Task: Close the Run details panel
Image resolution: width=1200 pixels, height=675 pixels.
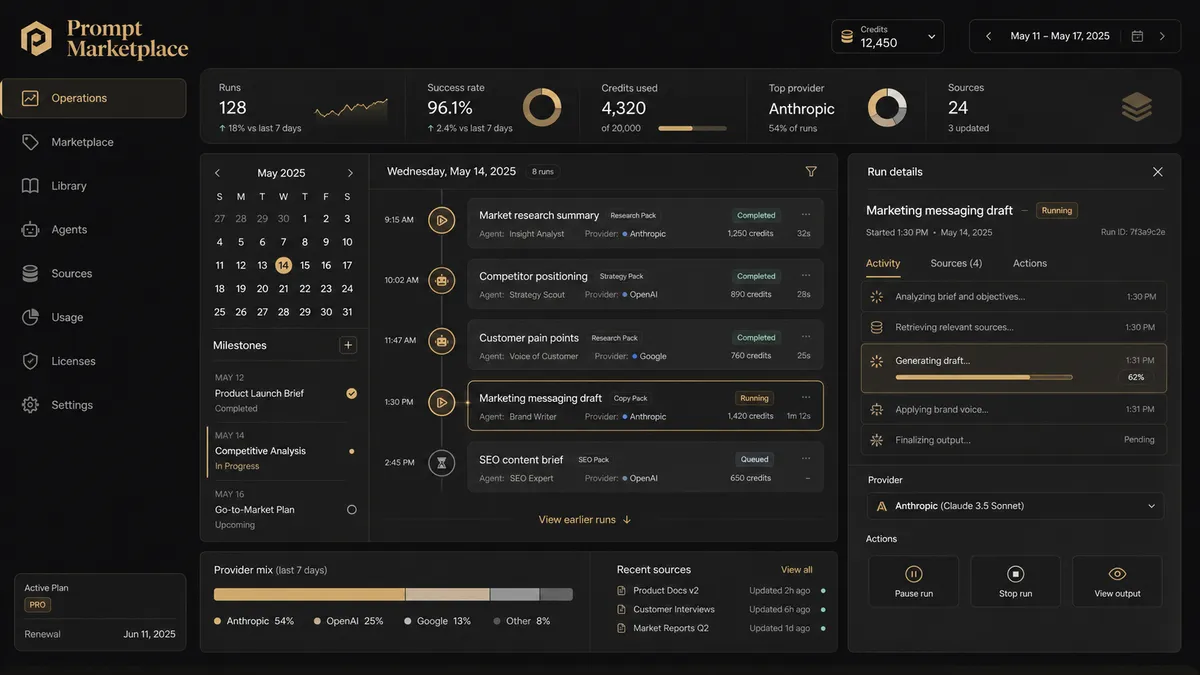Action: pyautogui.click(x=1158, y=172)
